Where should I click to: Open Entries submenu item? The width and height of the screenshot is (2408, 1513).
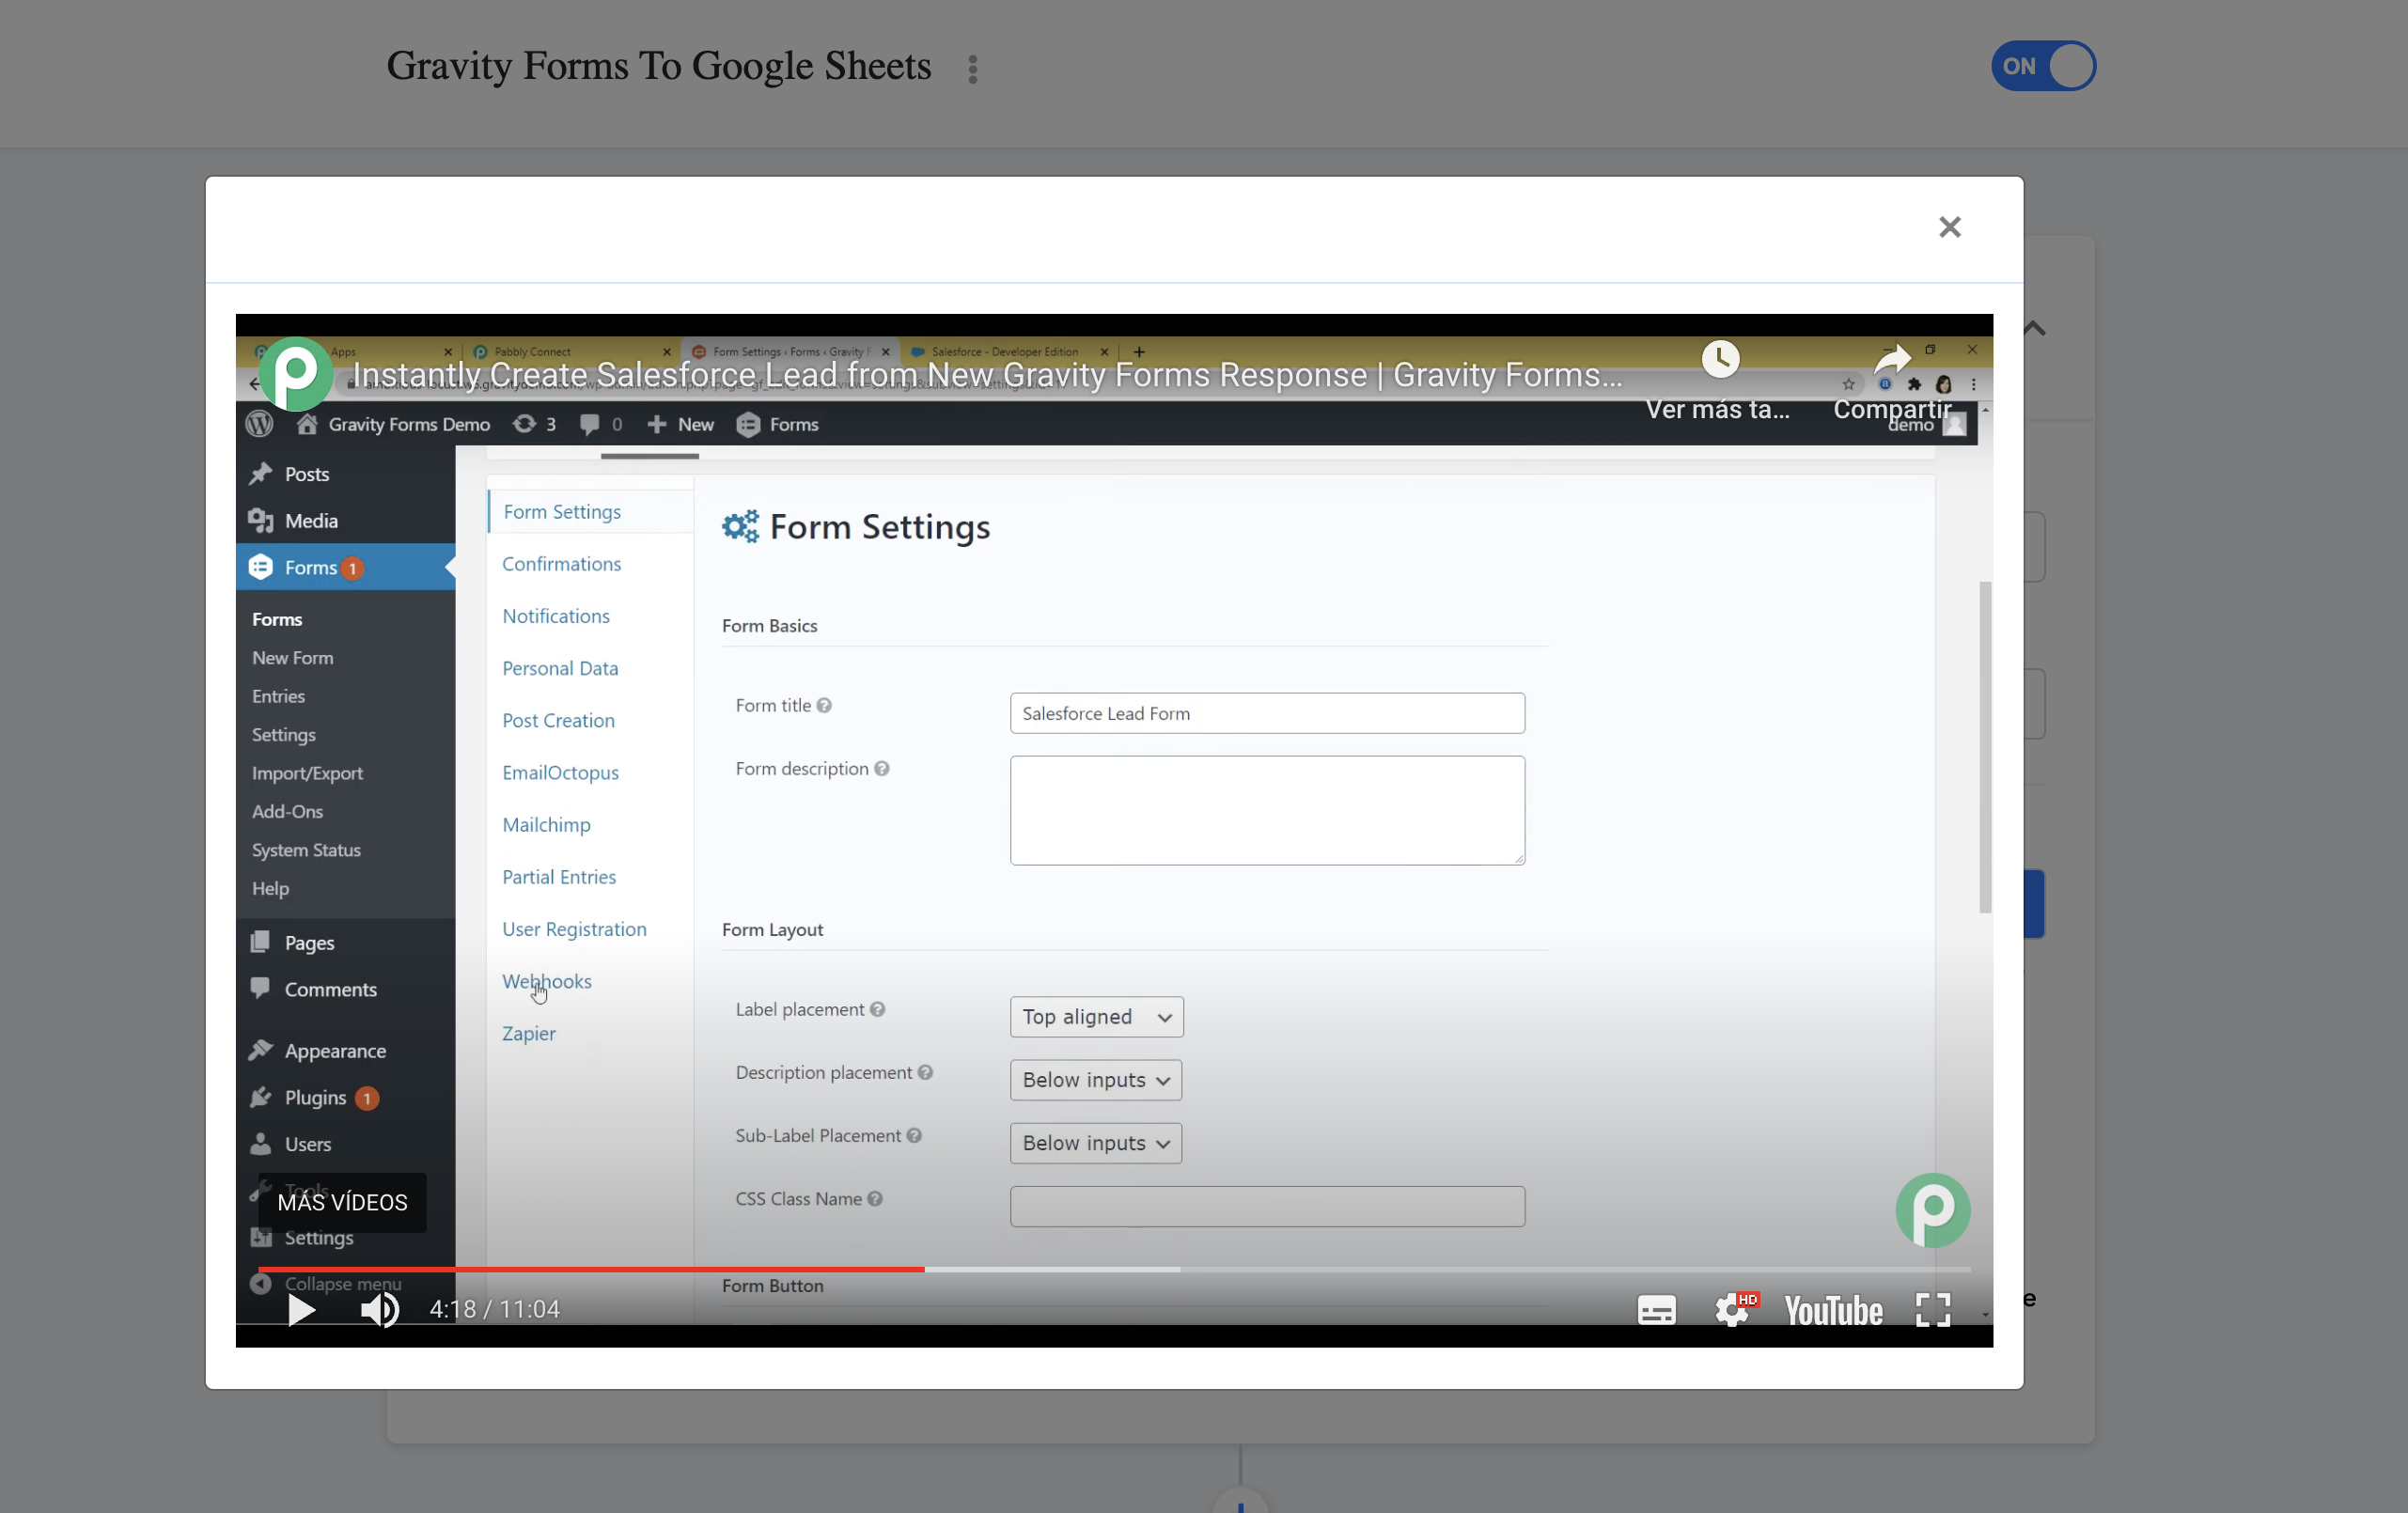point(278,696)
